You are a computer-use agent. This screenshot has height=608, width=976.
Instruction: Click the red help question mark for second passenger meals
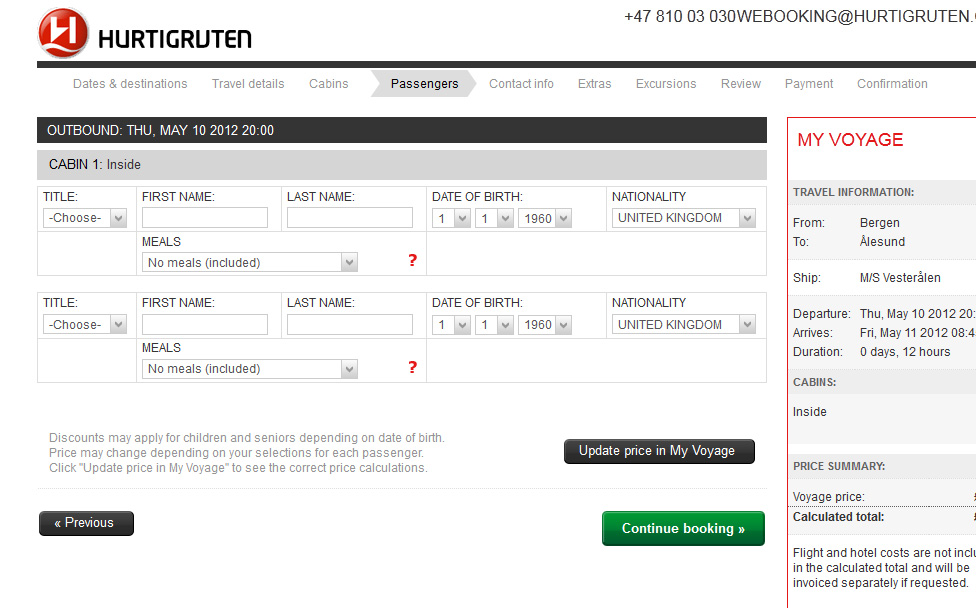[412, 367]
